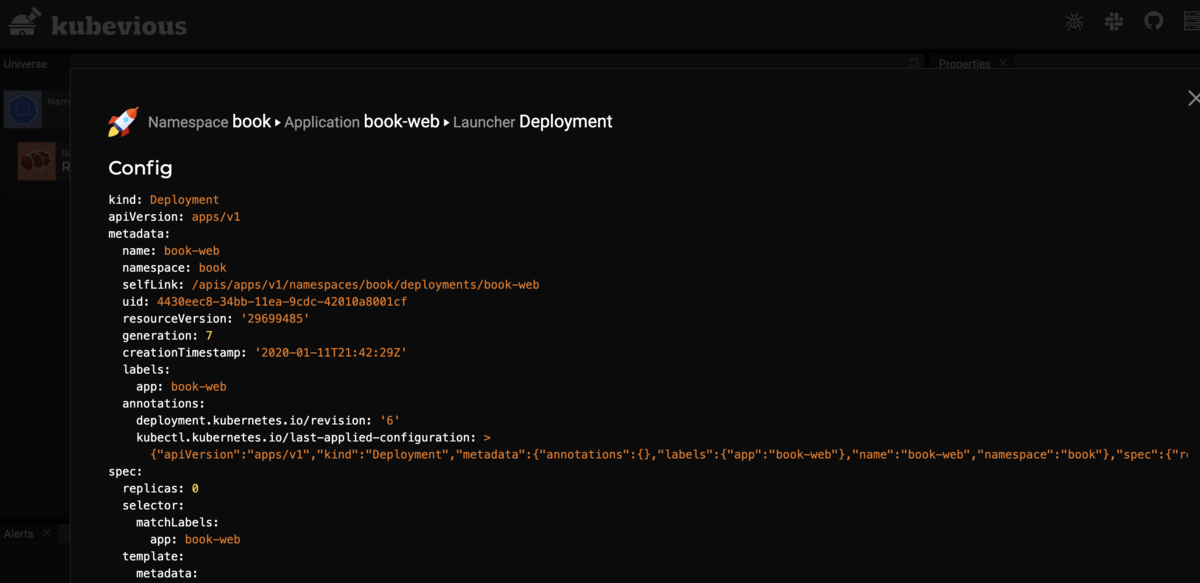Screen dimensions: 1200x583
Task: Switch to the Properties tab
Action: tap(964, 64)
